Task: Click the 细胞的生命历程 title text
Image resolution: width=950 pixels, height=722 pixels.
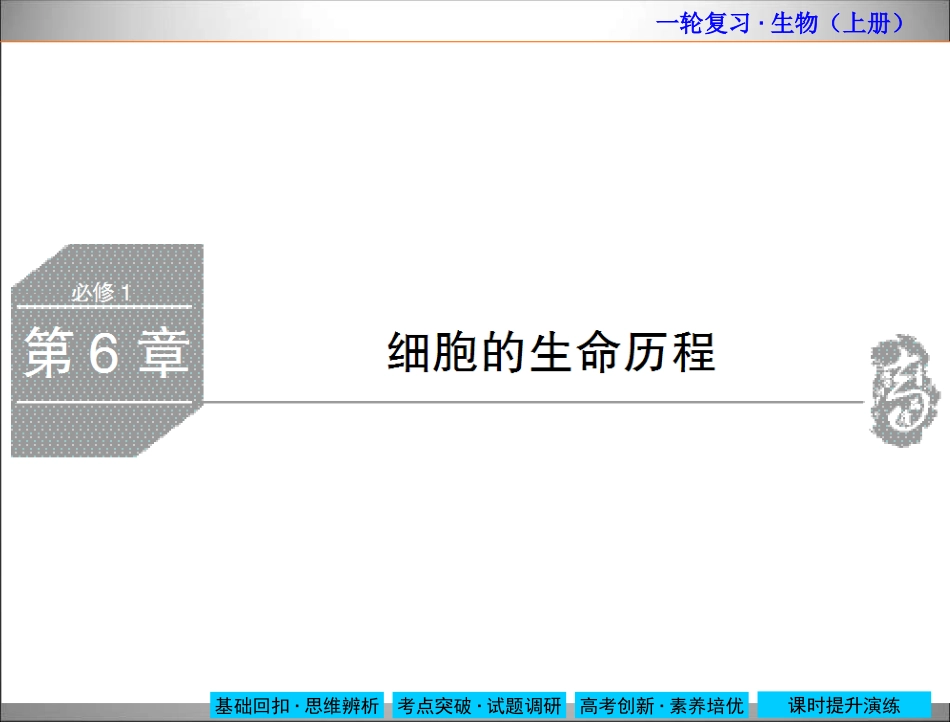Action: 551,352
